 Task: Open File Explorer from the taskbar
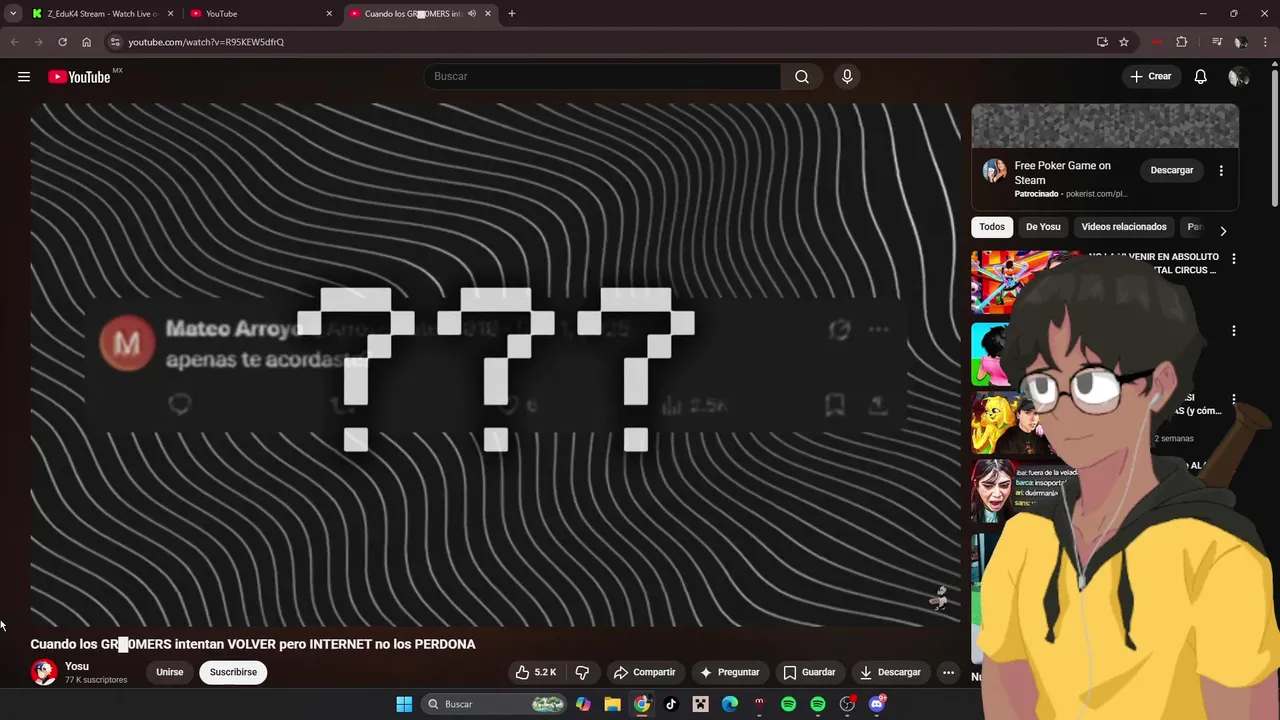pos(612,704)
